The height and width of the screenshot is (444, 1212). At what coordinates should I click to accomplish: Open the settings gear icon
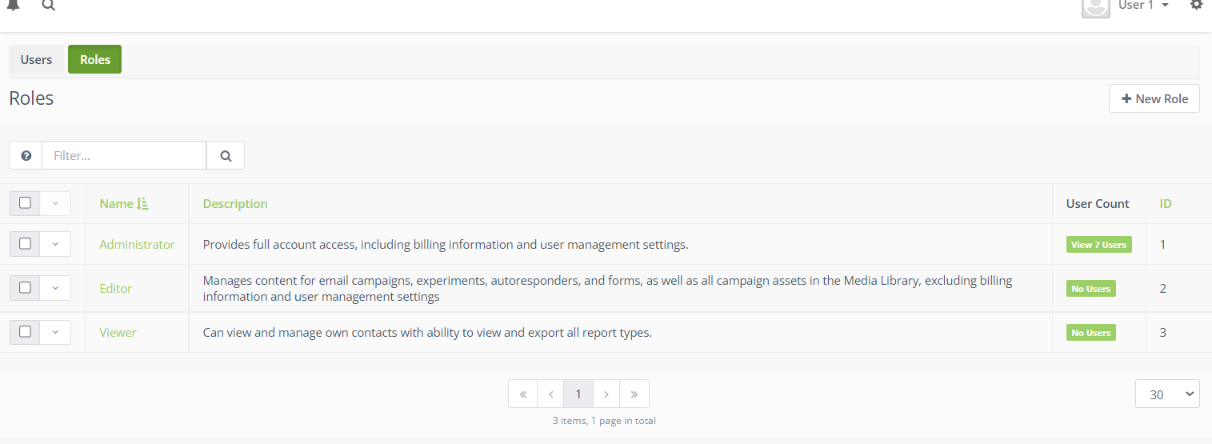pyautogui.click(x=1196, y=5)
